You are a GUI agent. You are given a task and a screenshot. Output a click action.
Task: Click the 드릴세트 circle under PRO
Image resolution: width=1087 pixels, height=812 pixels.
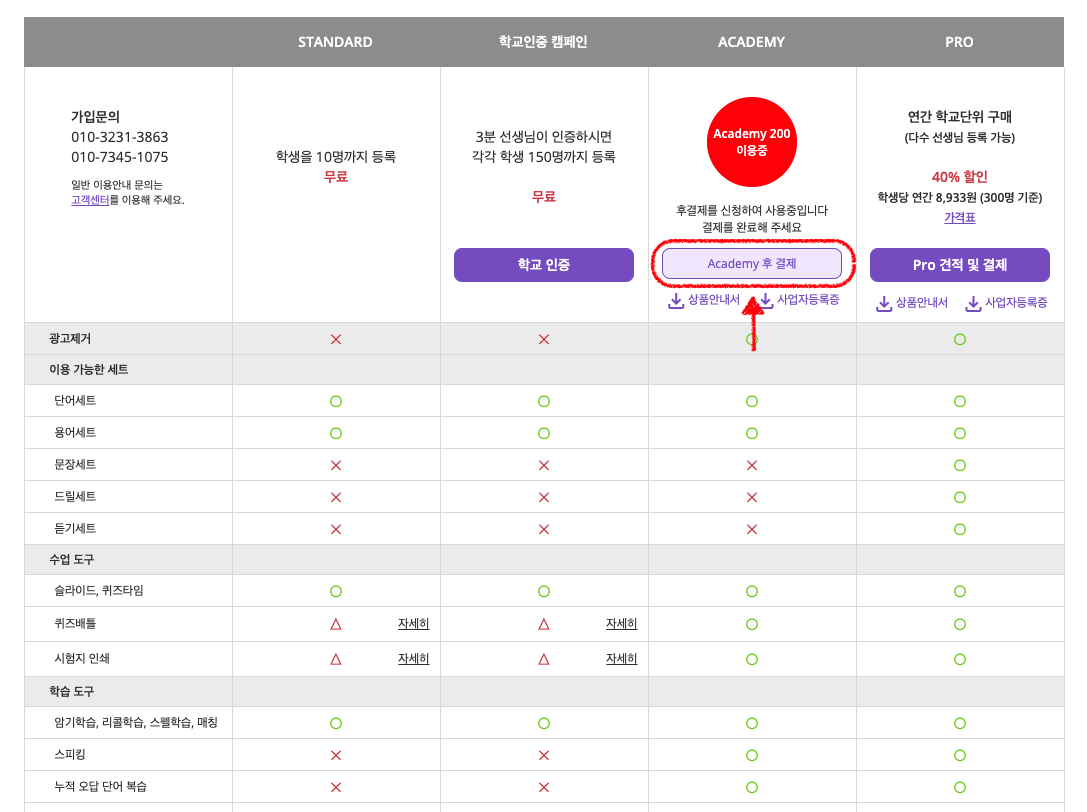(x=959, y=497)
